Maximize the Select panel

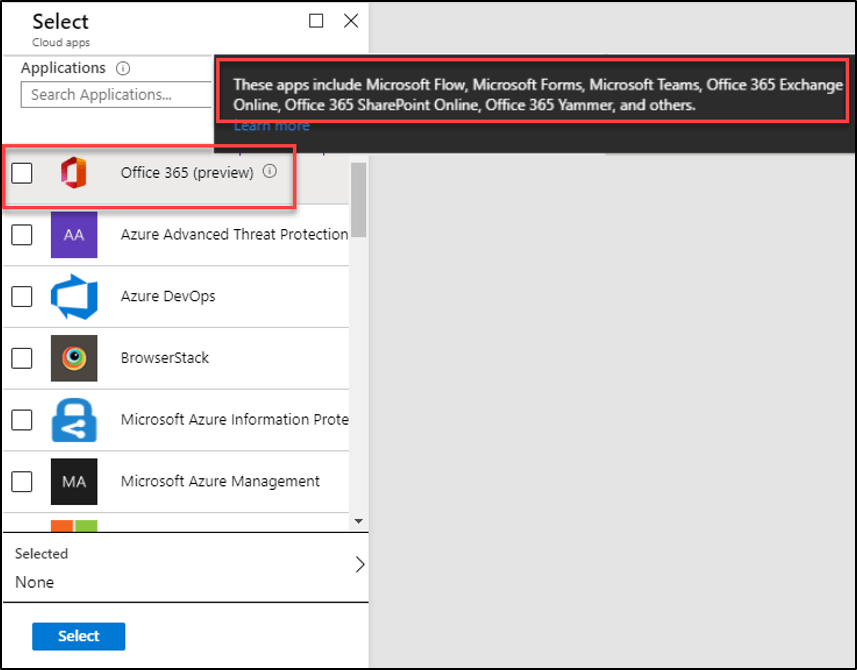tap(316, 21)
